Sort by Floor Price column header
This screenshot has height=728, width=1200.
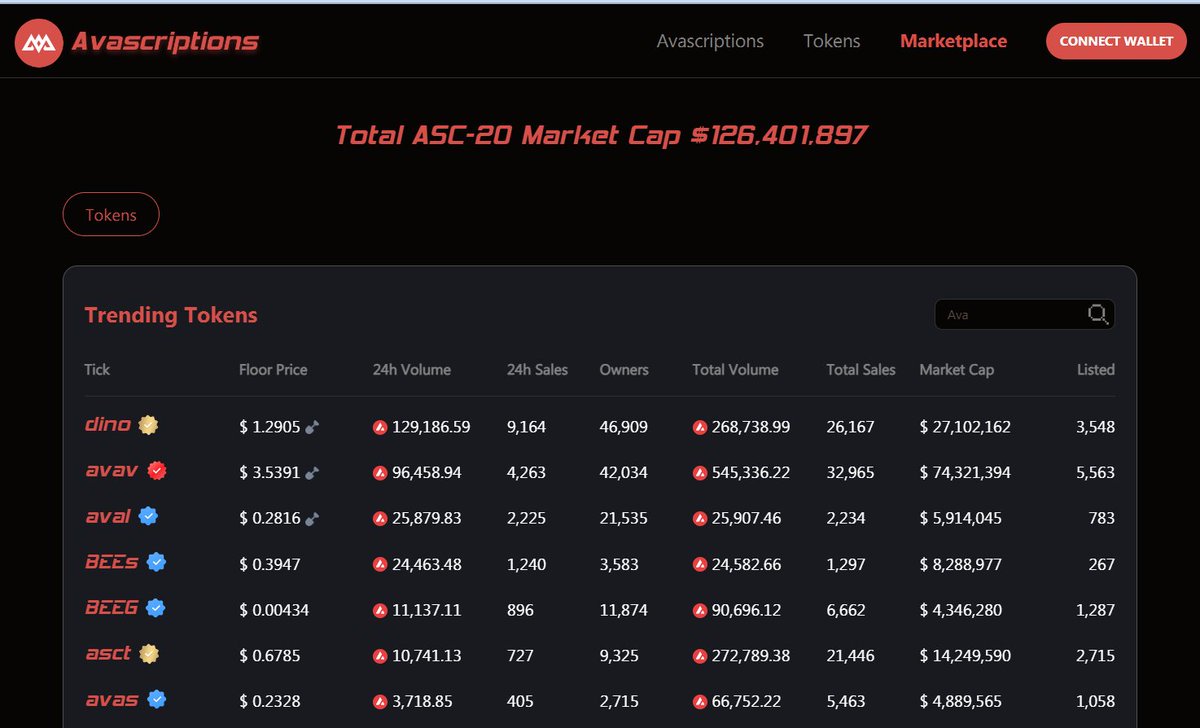(273, 369)
